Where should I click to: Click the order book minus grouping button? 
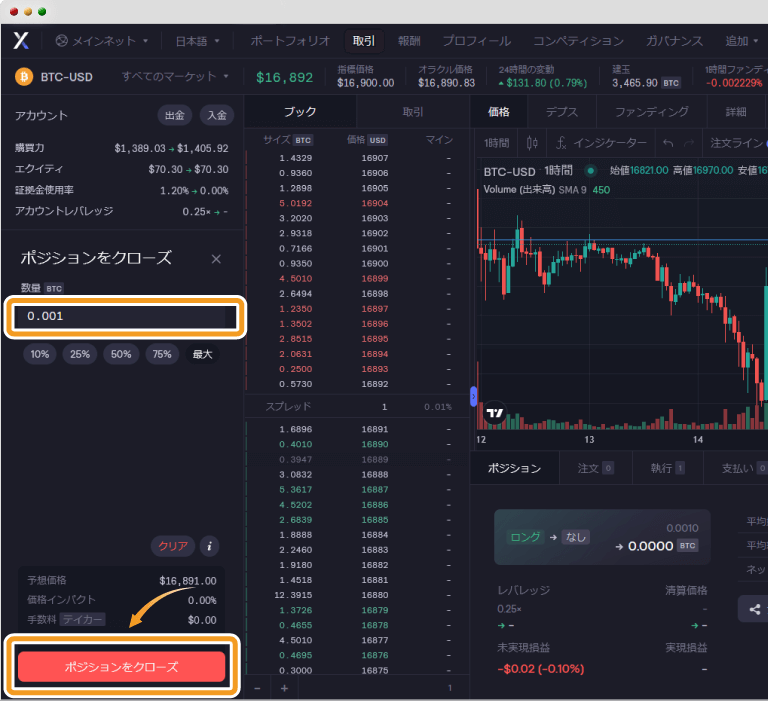pyautogui.click(x=258, y=688)
